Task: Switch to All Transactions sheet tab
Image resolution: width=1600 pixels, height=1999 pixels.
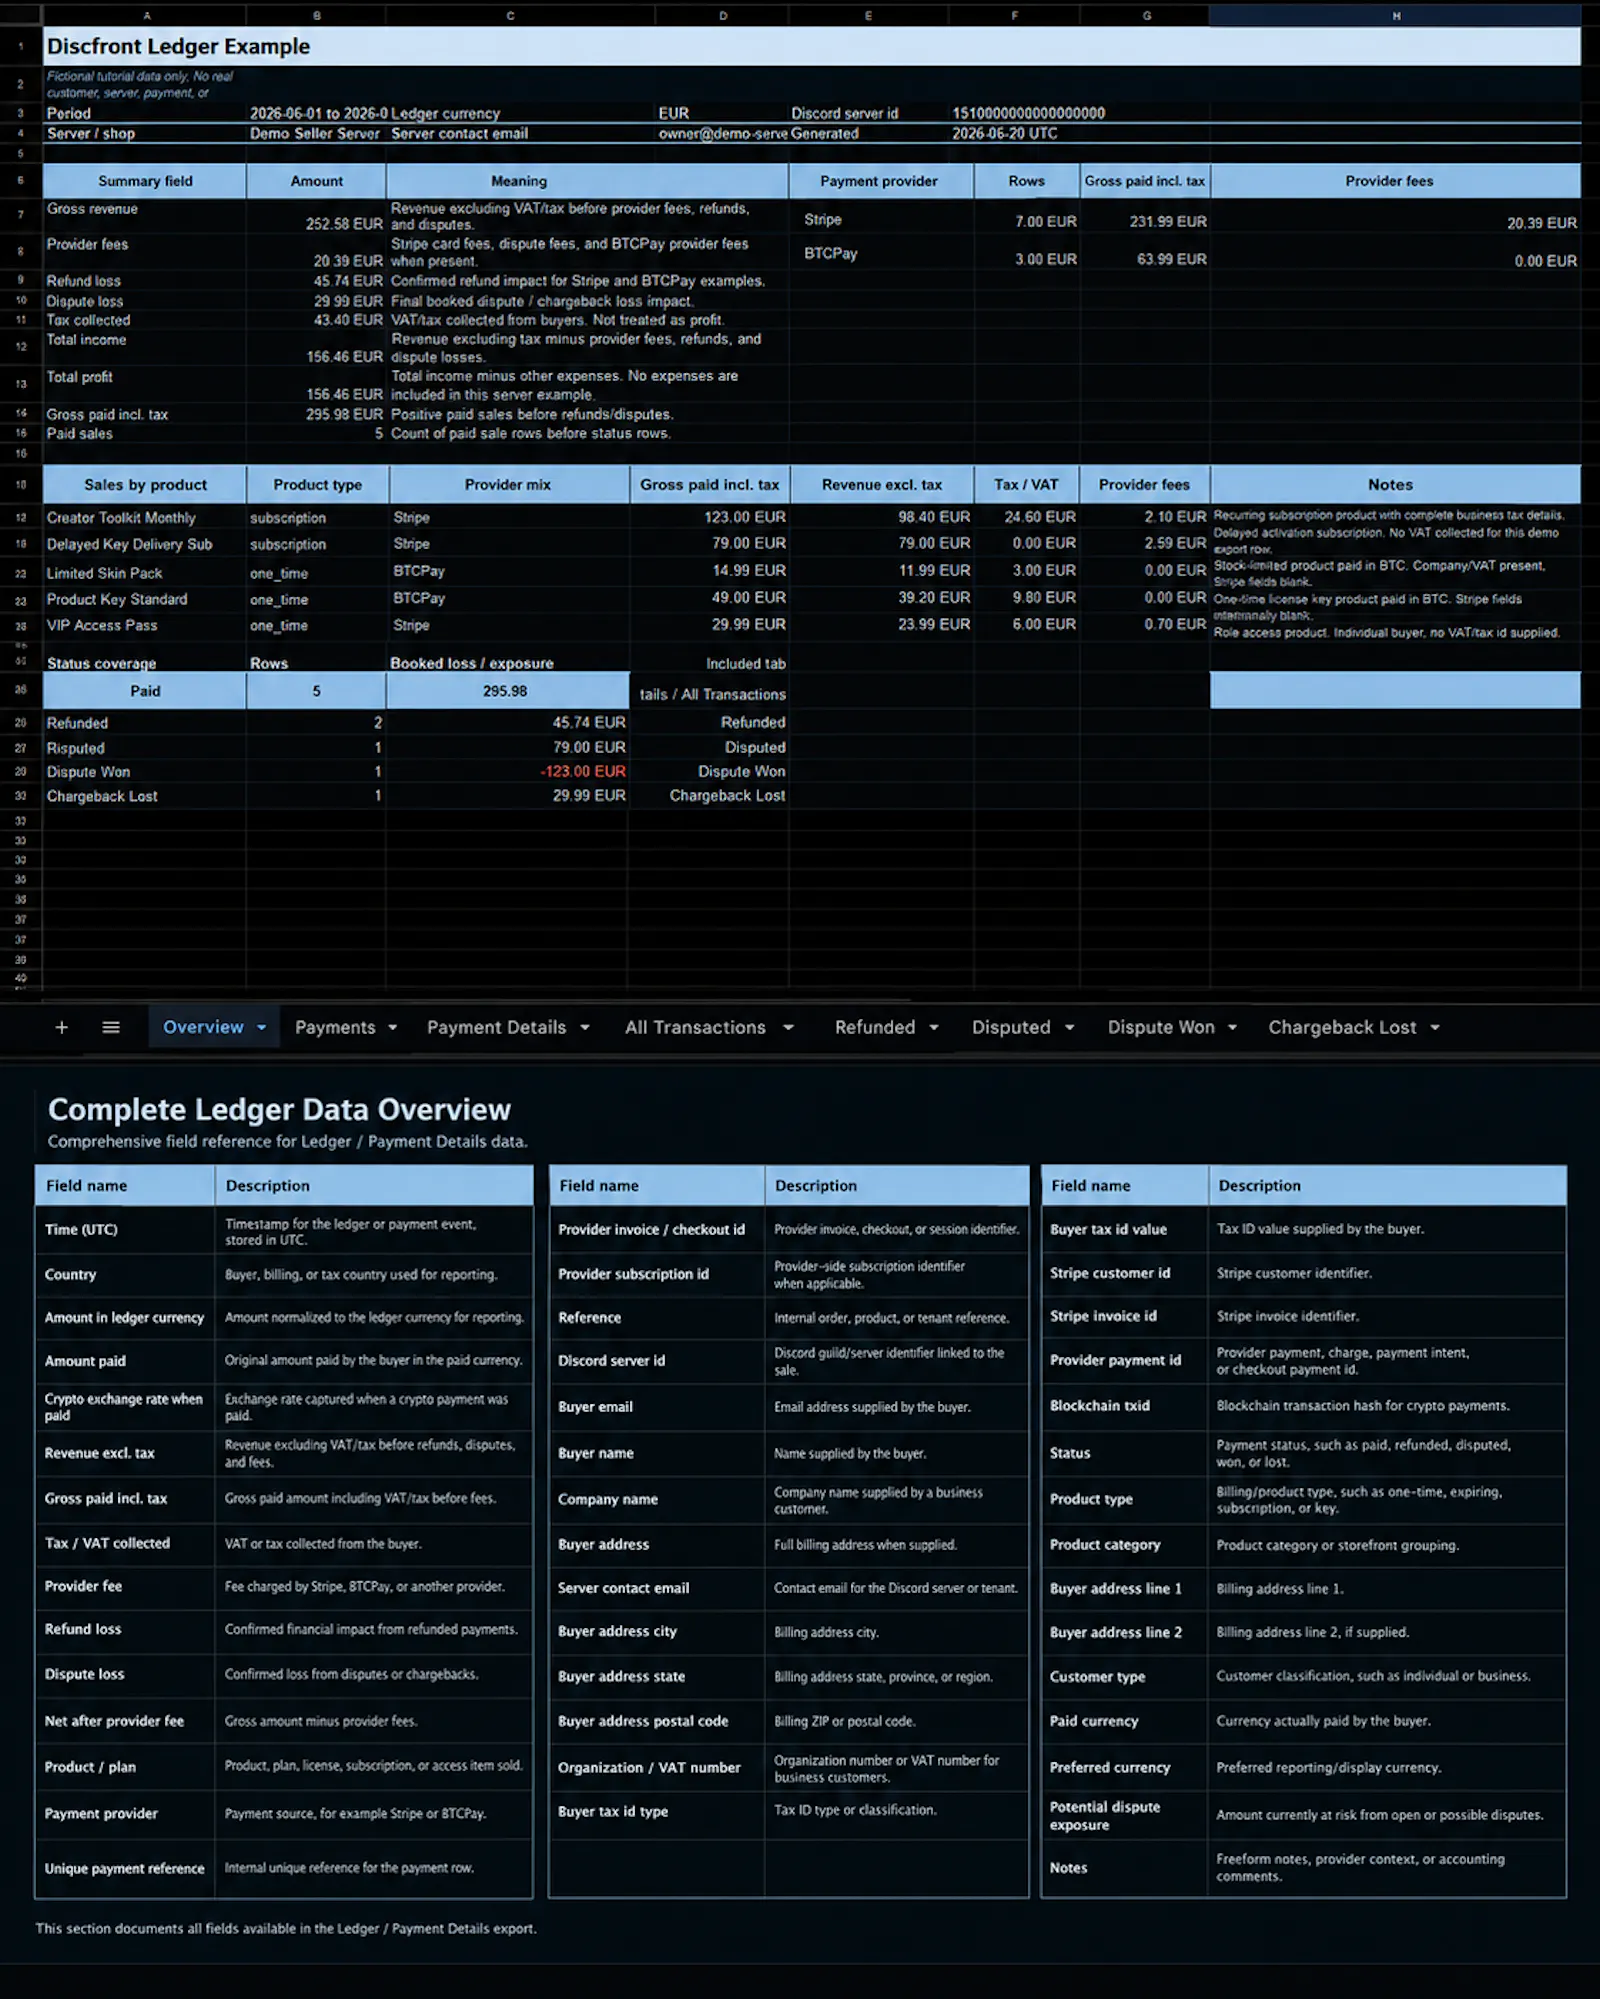Action: coord(695,1027)
